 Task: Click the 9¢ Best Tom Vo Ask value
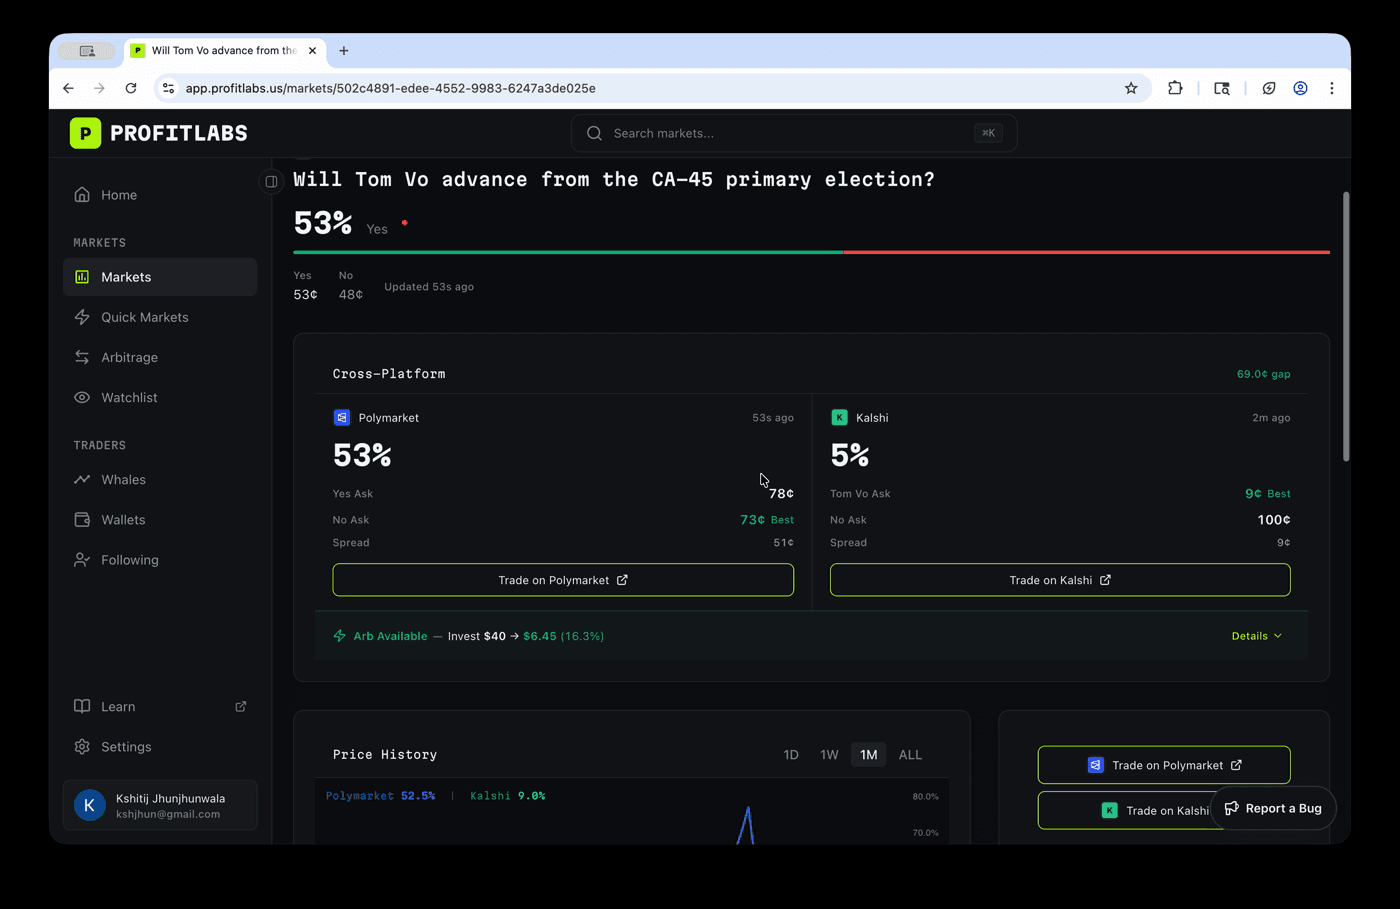coord(1267,494)
